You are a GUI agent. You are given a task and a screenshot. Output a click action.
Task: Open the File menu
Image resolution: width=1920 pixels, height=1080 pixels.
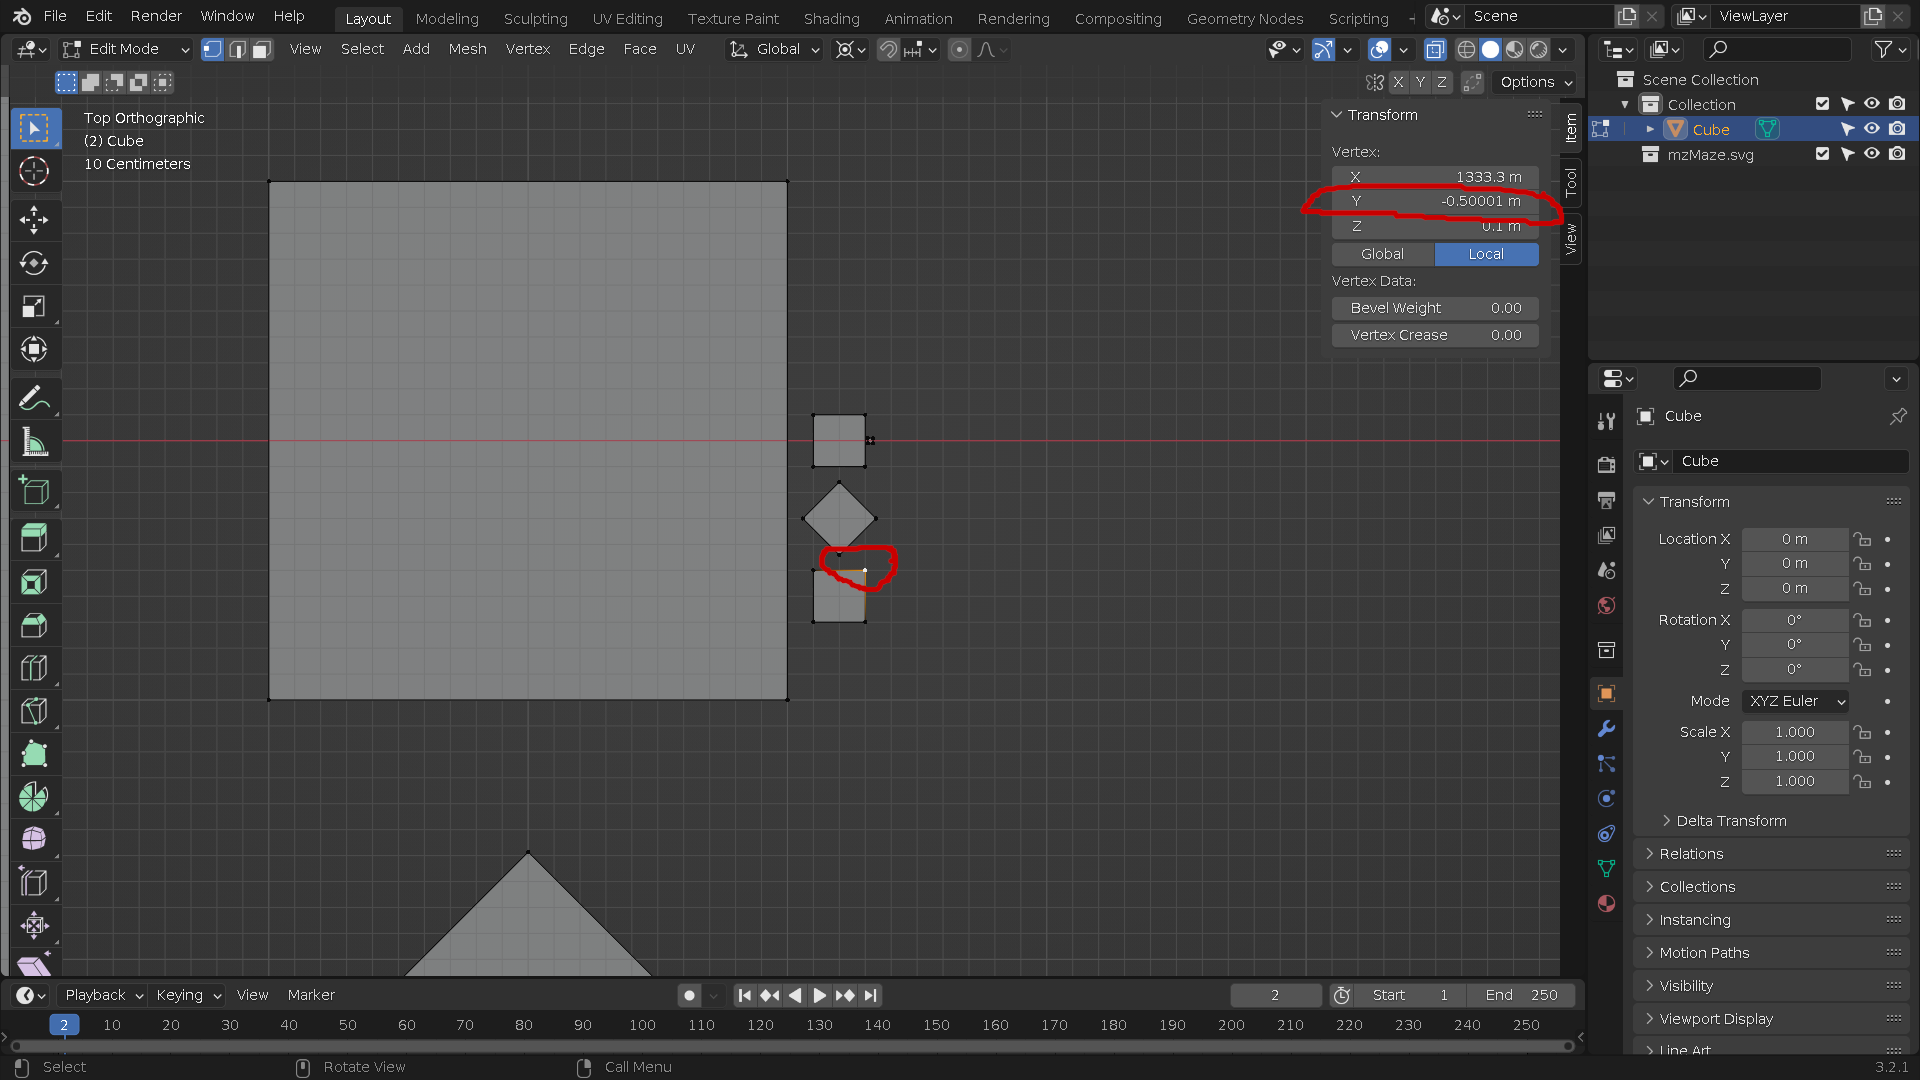(x=55, y=16)
